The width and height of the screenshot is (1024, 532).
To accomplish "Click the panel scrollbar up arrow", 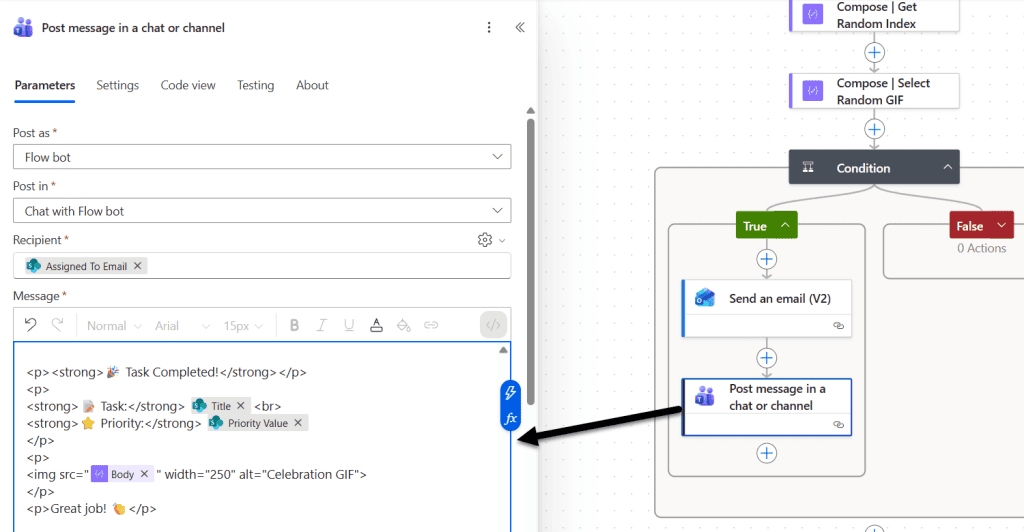I will point(530,111).
